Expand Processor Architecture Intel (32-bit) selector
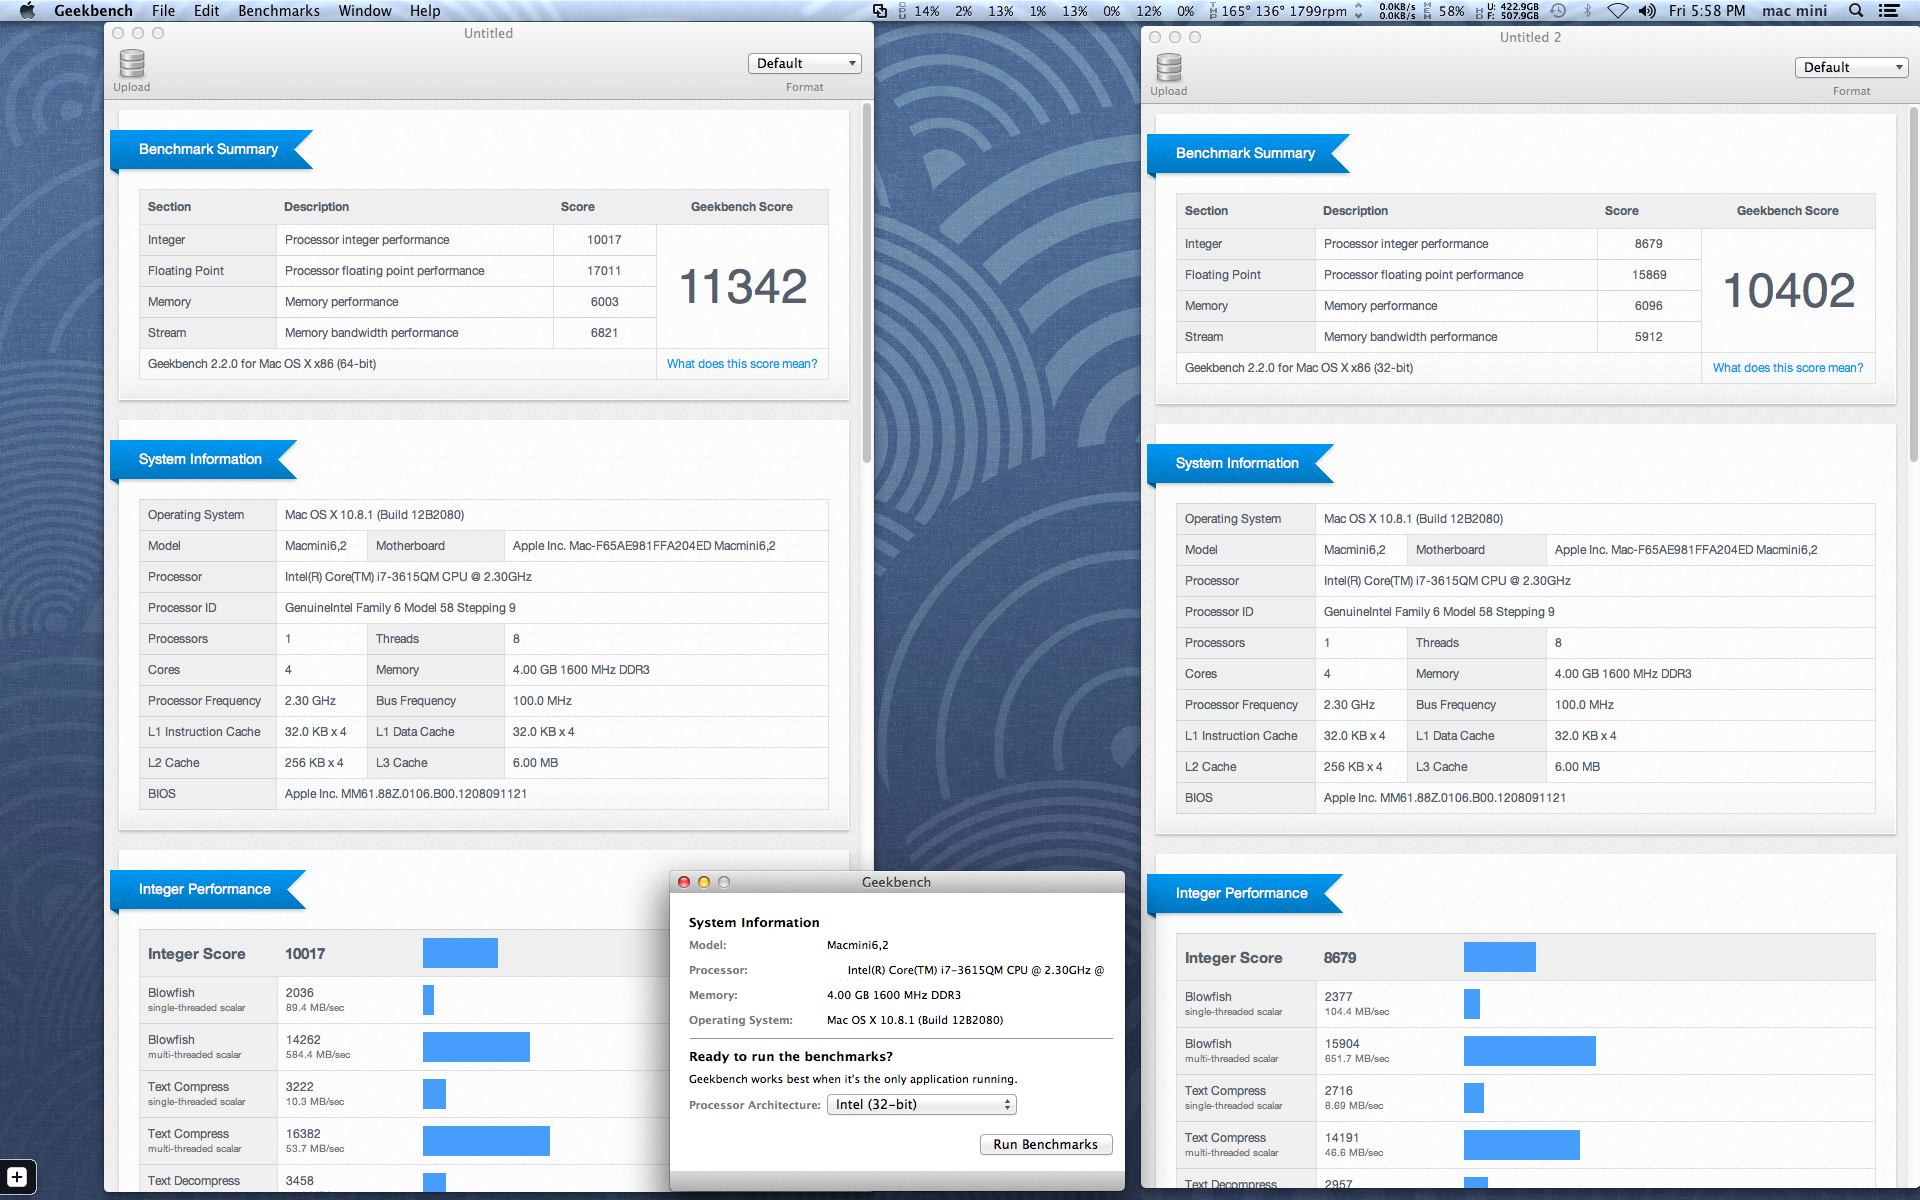 coord(921,1104)
